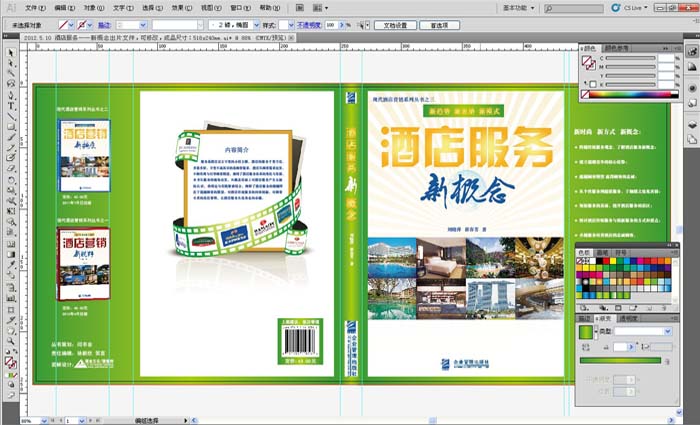Open the stroke color dropdown in control bar

(90, 25)
